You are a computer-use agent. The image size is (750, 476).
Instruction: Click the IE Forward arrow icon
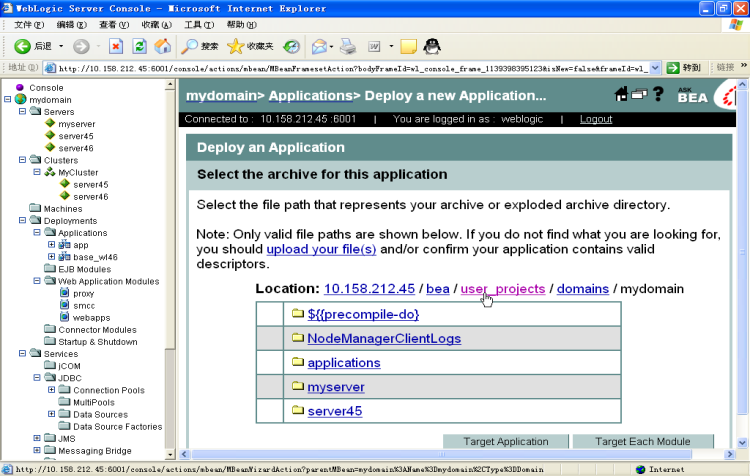(x=81, y=46)
